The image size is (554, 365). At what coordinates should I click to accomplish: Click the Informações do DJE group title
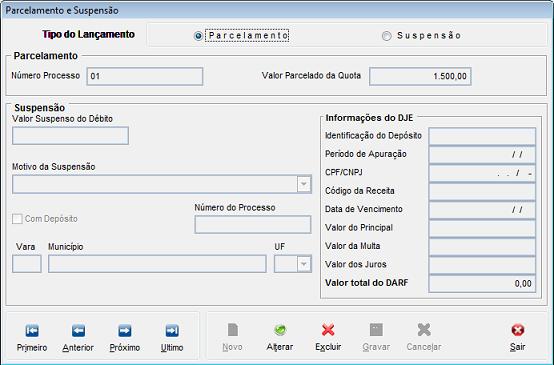[369, 118]
